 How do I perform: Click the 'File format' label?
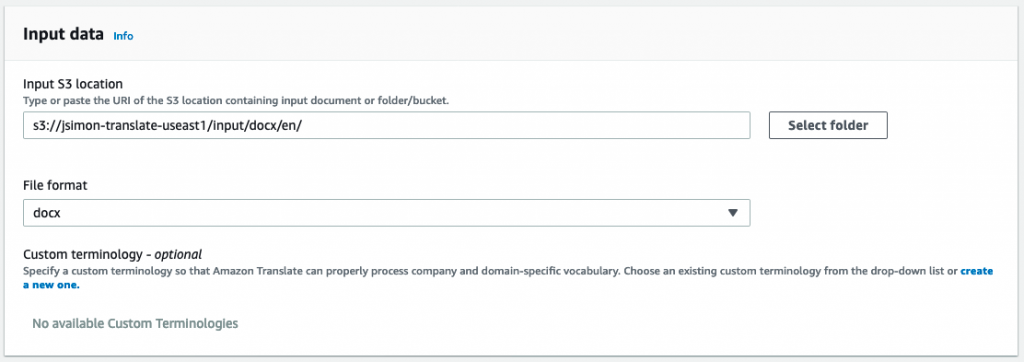click(55, 186)
